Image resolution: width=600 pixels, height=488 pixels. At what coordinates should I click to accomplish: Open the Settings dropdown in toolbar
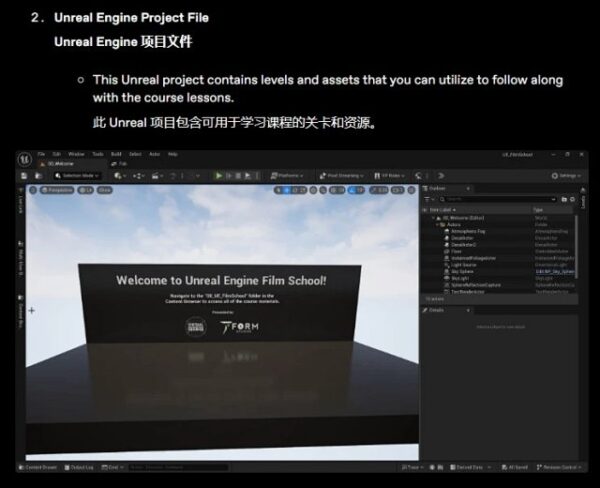567,175
